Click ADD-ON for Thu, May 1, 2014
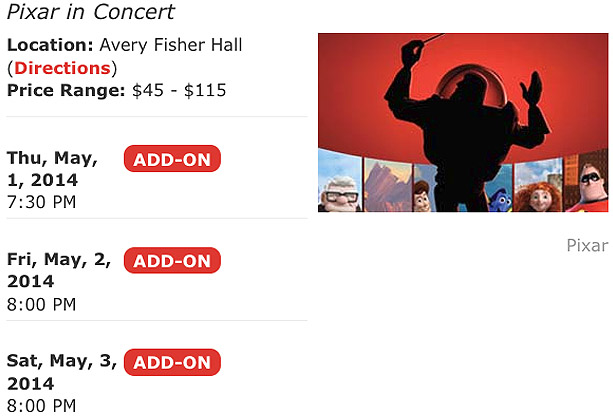Image resolution: width=613 pixels, height=418 pixels. tap(172, 159)
